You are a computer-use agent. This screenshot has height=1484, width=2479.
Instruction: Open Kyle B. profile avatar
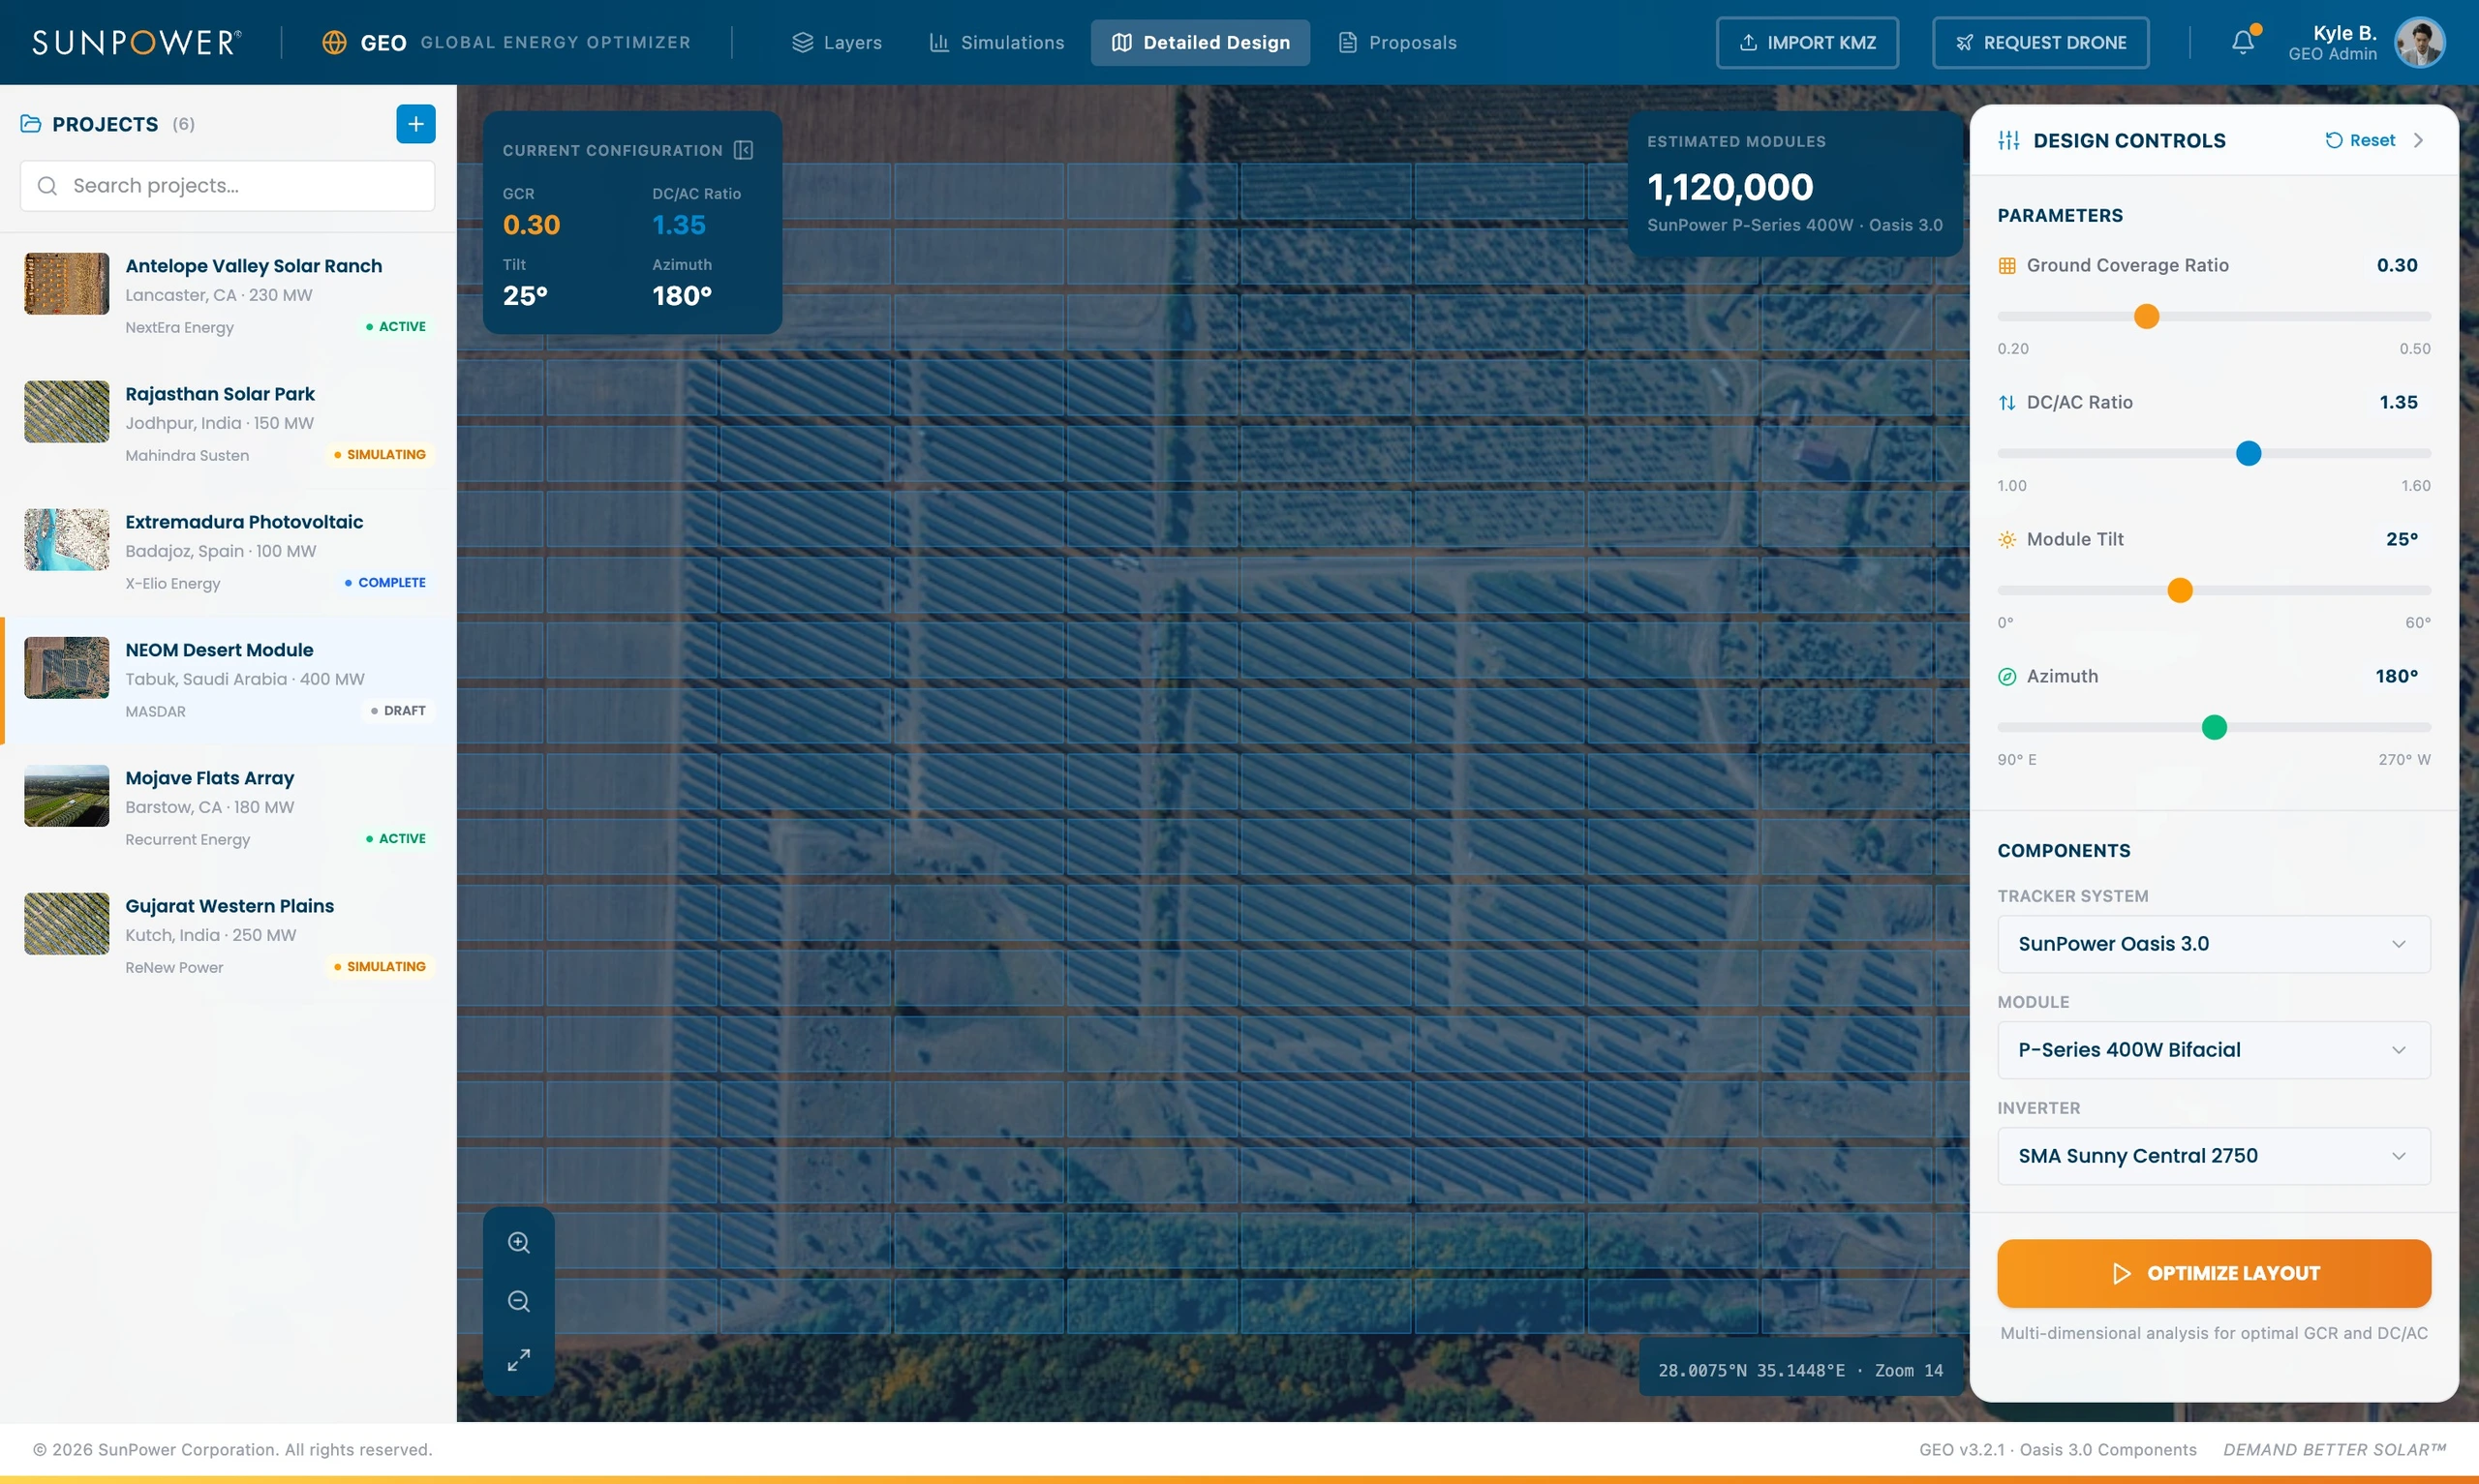point(2420,42)
